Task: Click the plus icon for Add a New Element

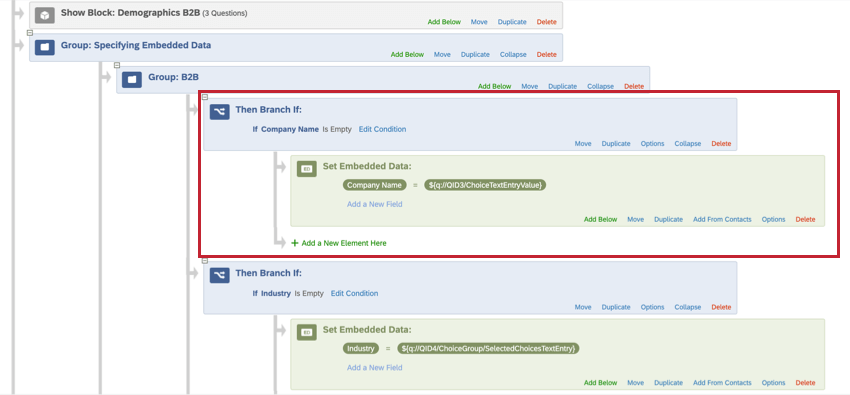Action: point(295,243)
